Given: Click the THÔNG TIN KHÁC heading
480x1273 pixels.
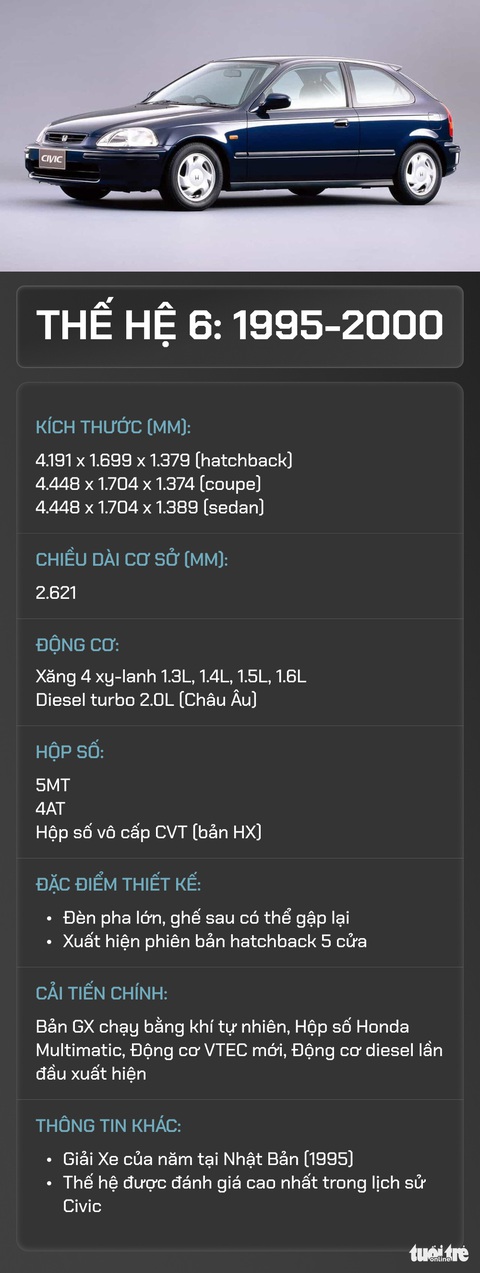Looking at the screenshot, I should coord(108,1125).
